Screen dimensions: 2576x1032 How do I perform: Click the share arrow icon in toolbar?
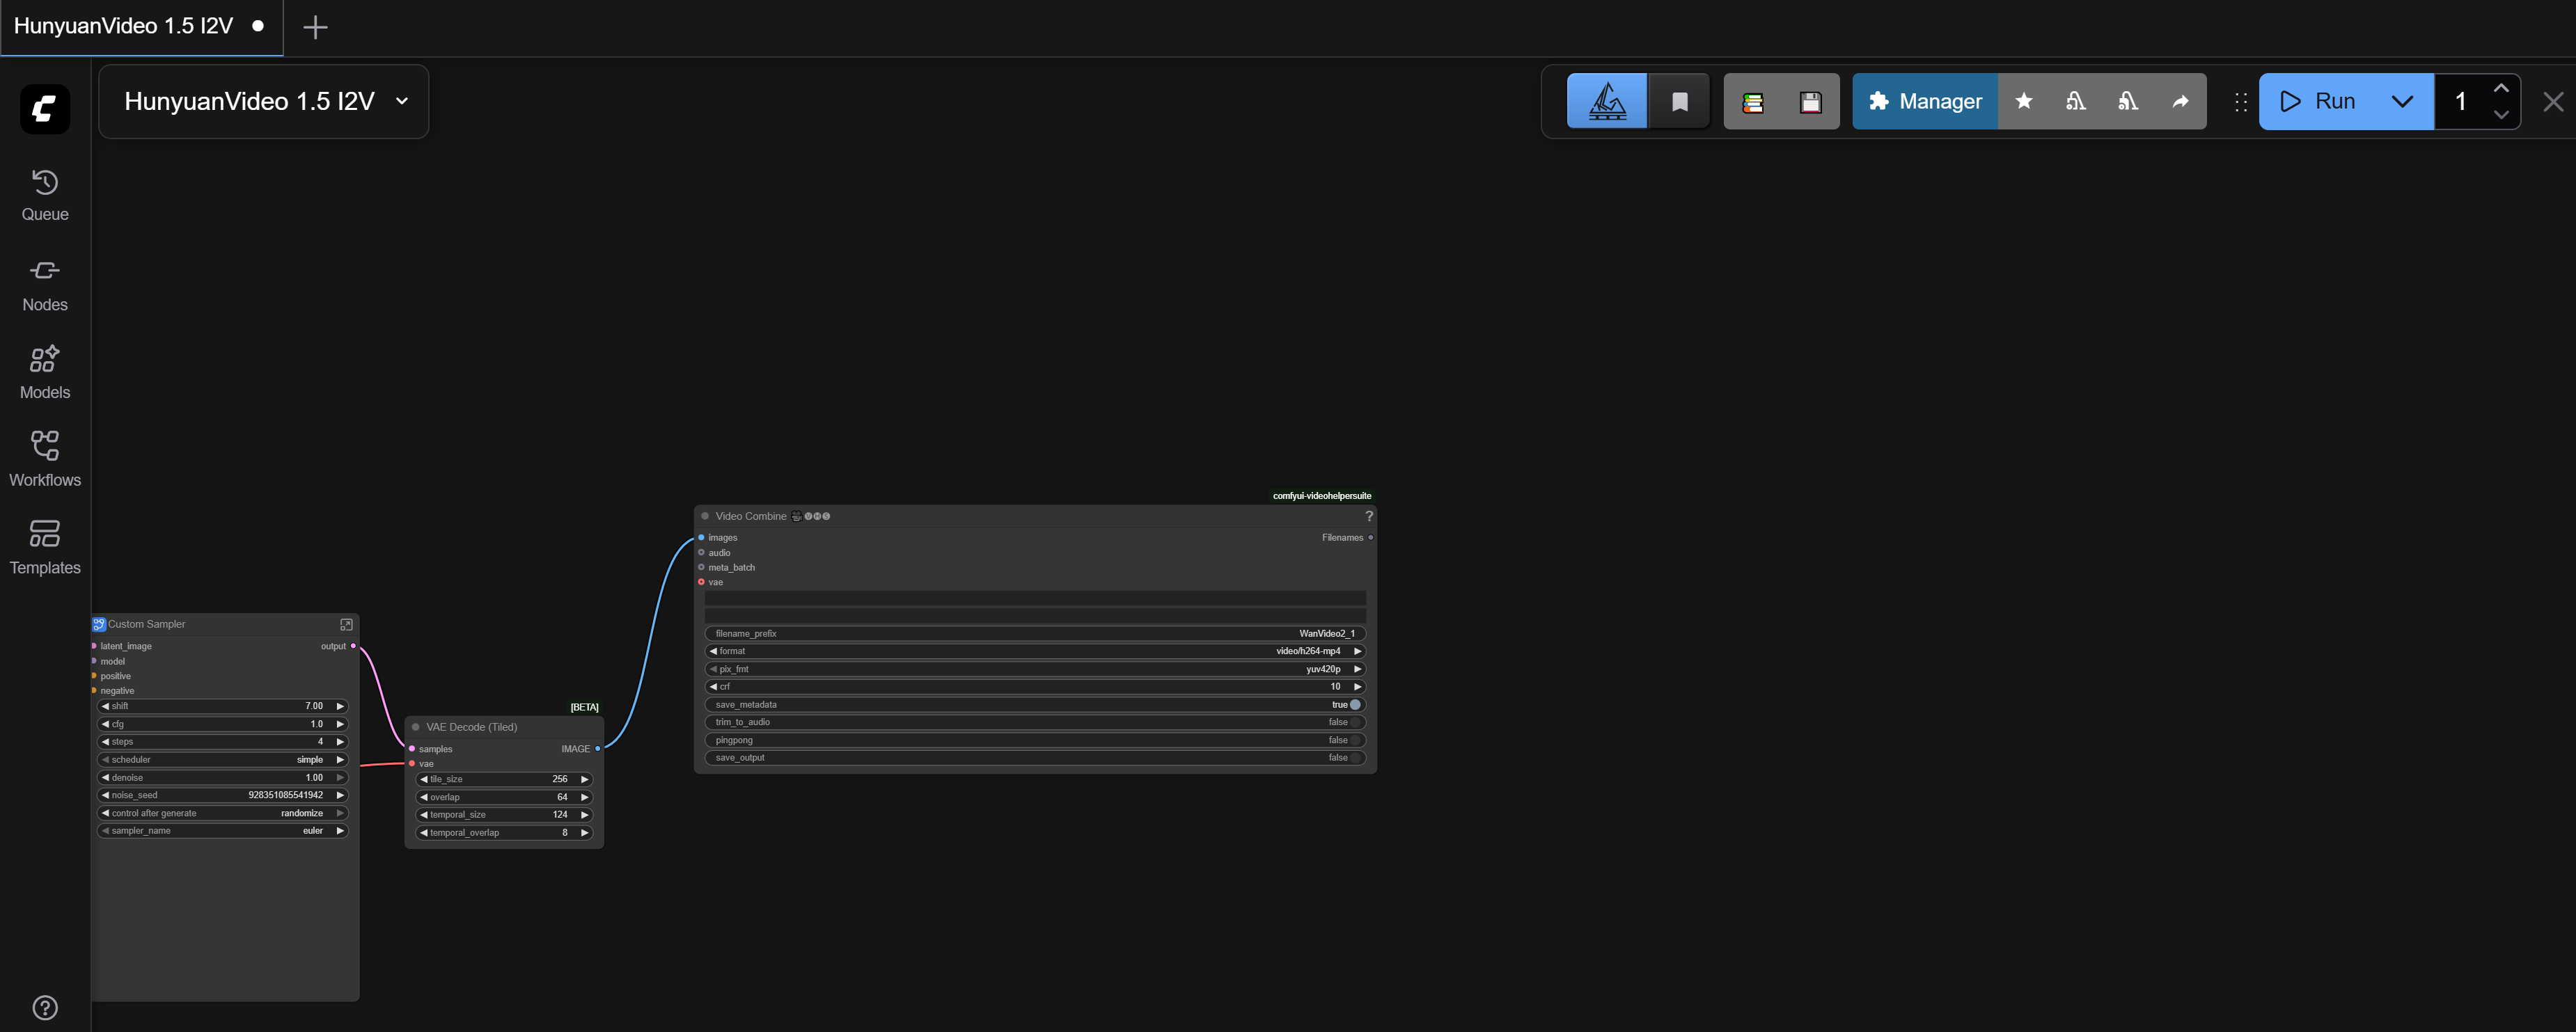2180,101
